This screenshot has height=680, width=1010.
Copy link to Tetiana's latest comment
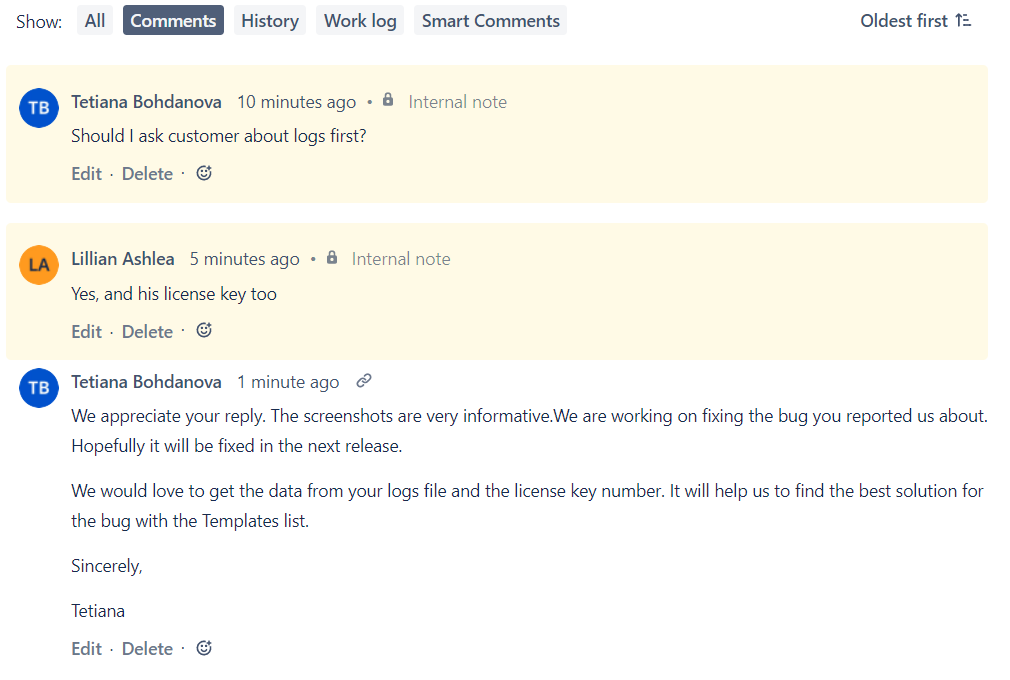click(364, 381)
